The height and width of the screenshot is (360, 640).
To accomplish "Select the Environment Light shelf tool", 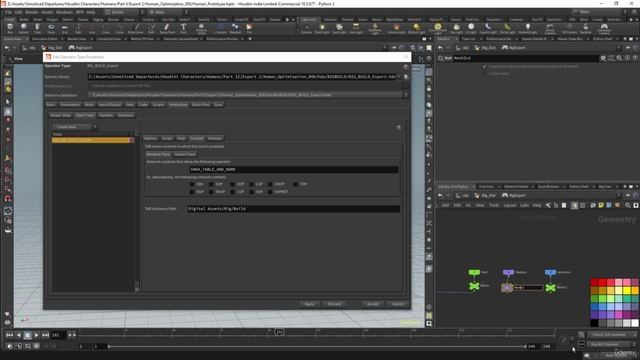I will point(438,29).
